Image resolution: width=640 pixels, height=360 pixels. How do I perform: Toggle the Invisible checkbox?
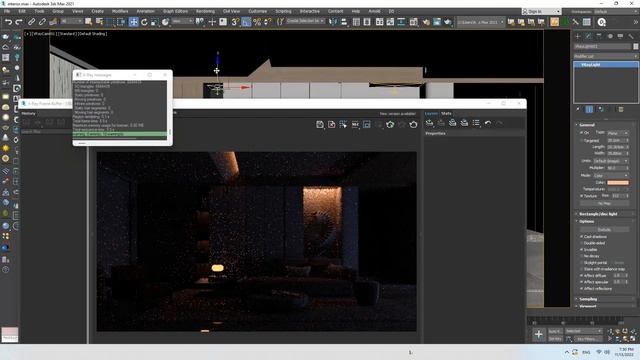tap(581, 250)
